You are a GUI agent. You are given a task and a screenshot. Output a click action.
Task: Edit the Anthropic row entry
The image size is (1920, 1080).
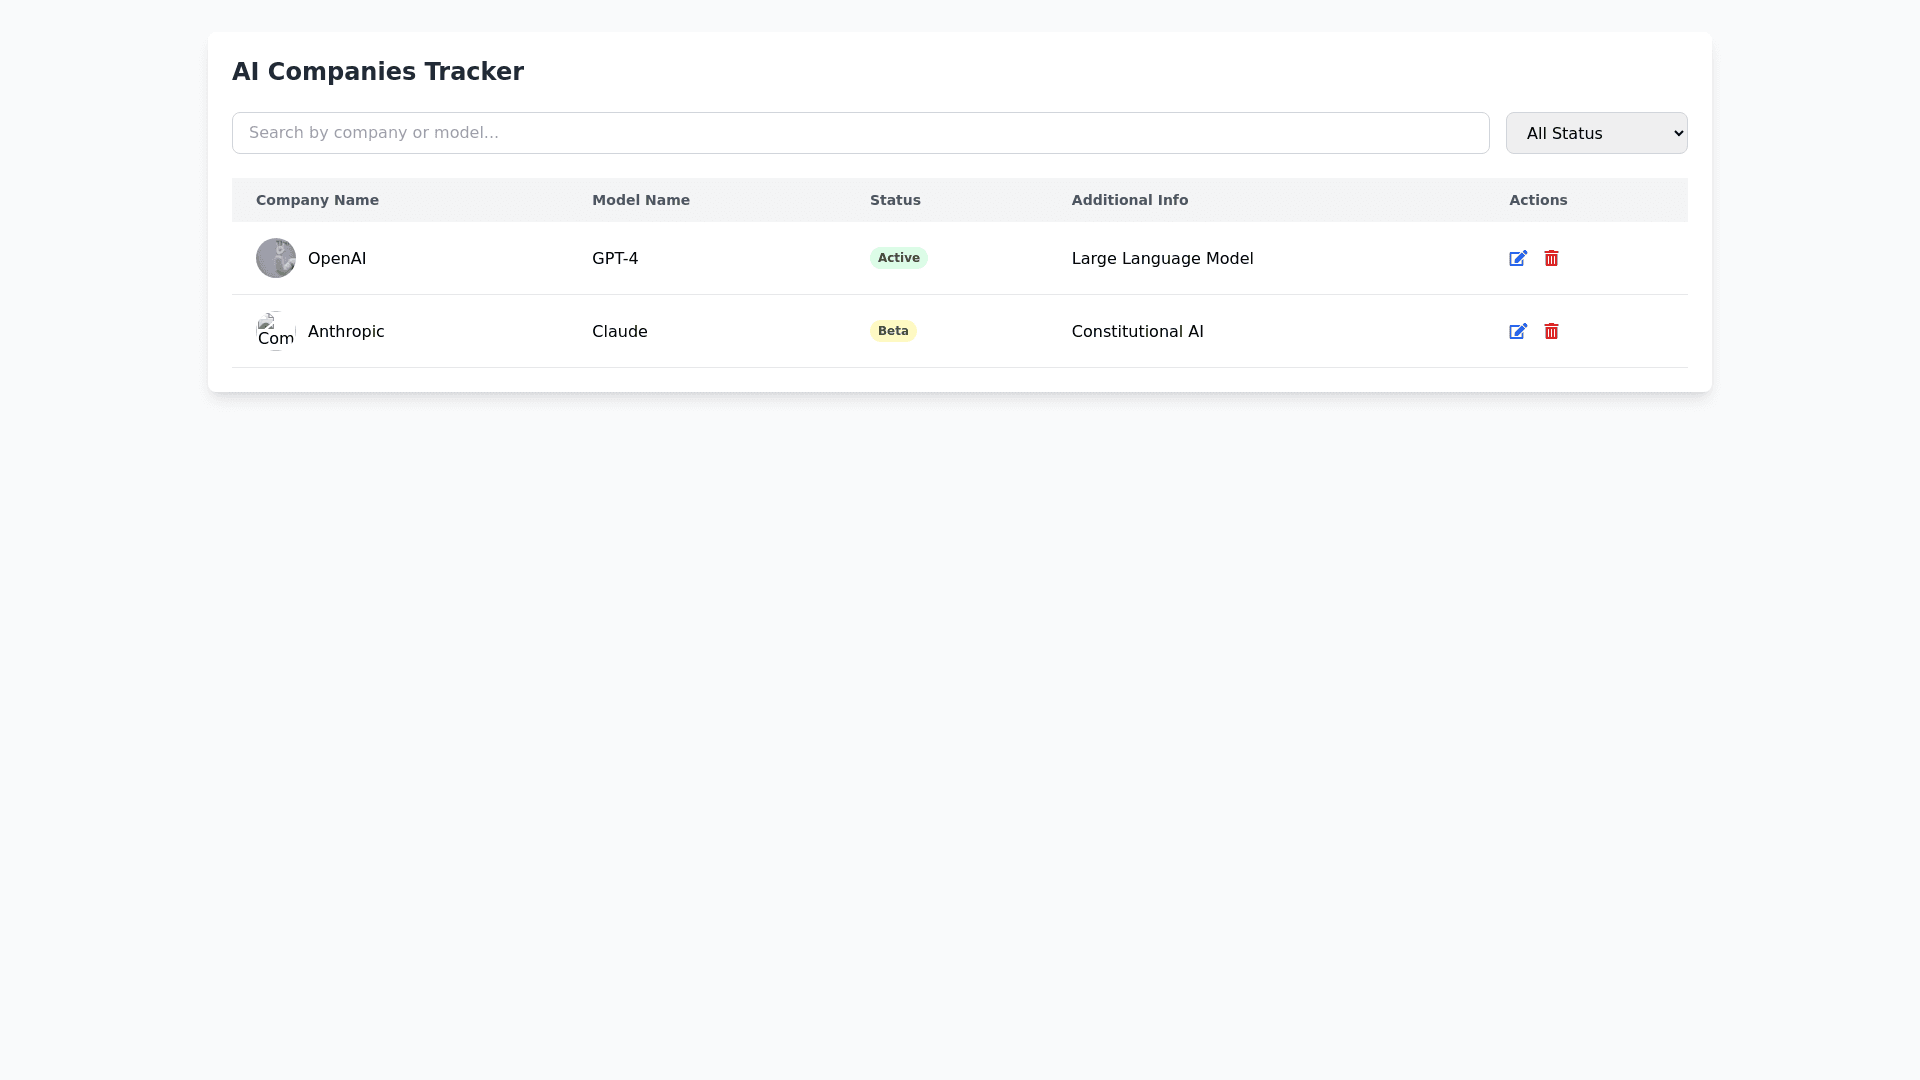point(1517,331)
